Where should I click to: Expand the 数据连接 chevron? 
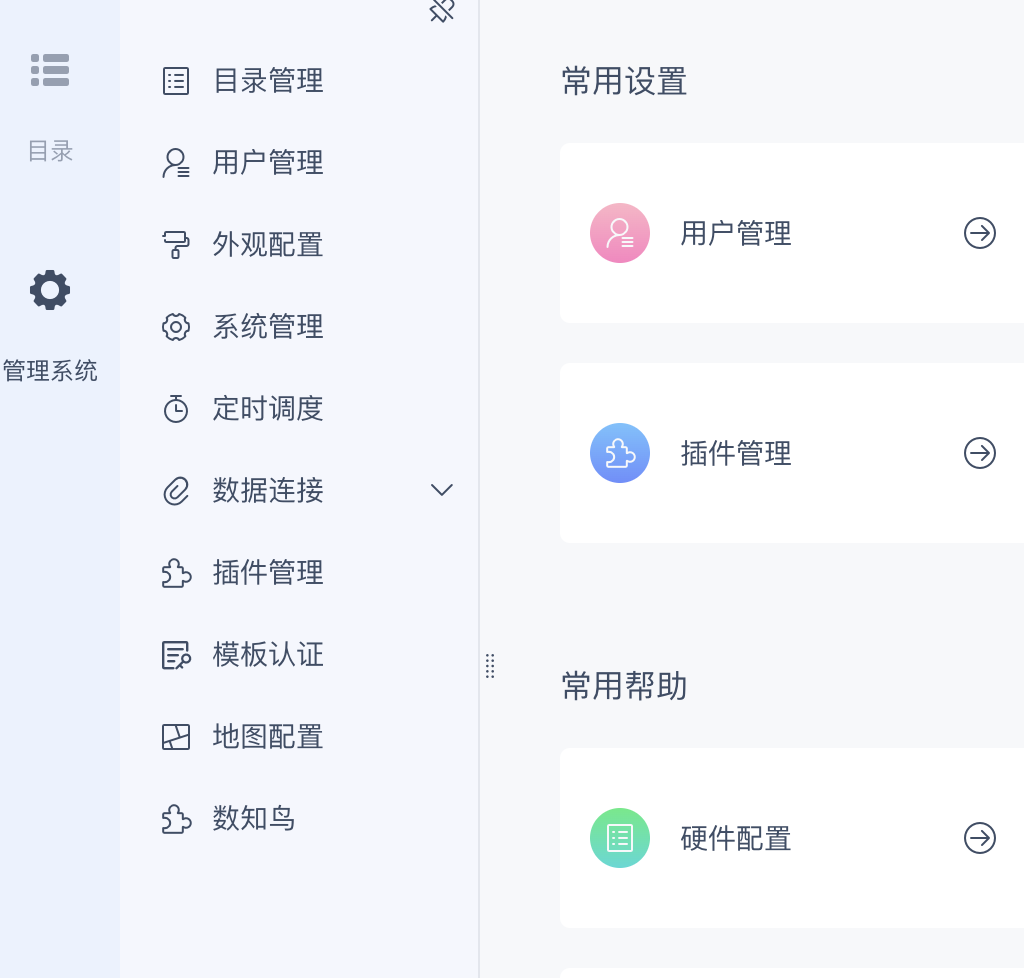tap(442, 490)
